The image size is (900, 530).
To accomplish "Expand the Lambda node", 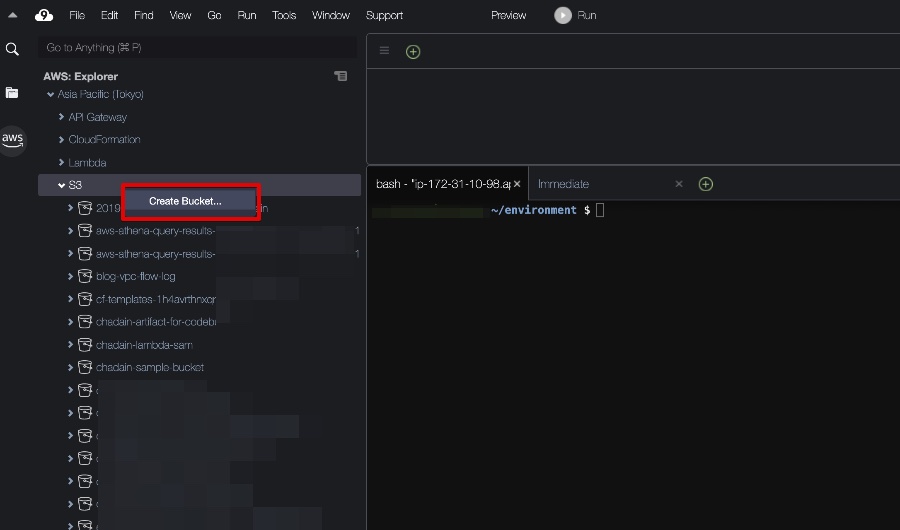I will pyautogui.click(x=61, y=163).
